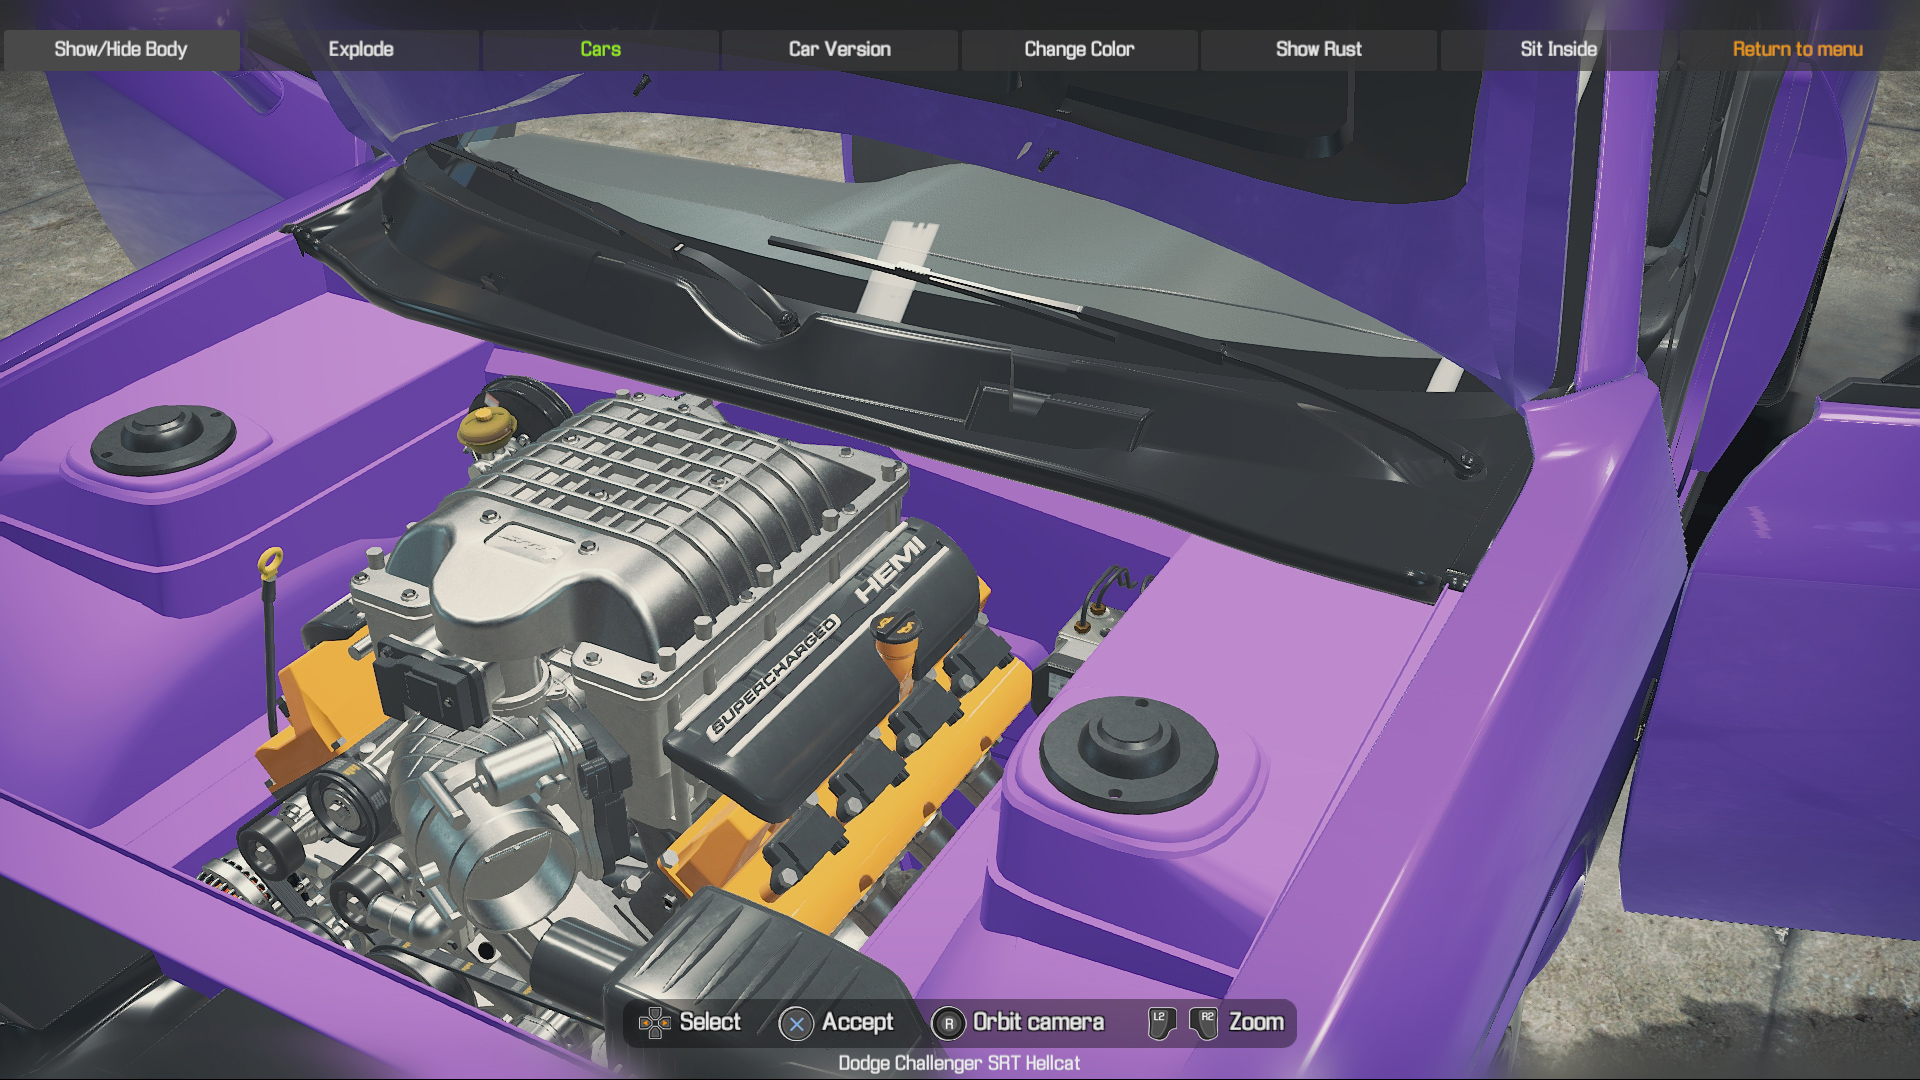Select Return to menu
This screenshot has width=1920, height=1080.
[1798, 49]
